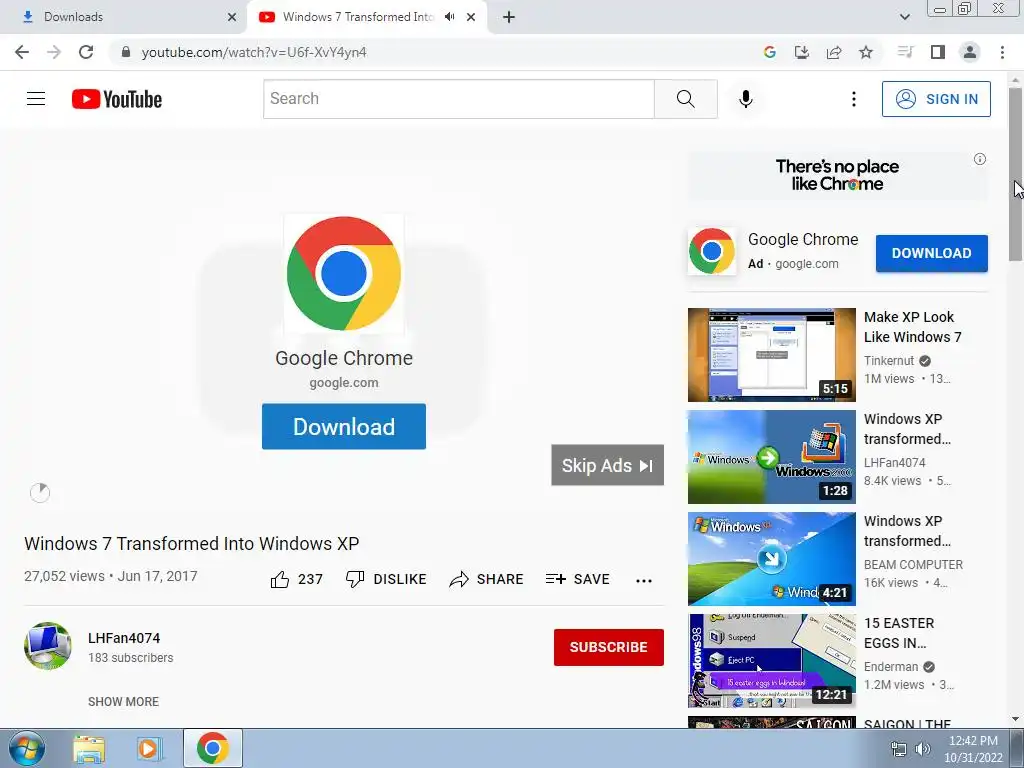Launch Windows Media Player from taskbar
Image resolution: width=1024 pixels, height=768 pixels.
coord(149,748)
